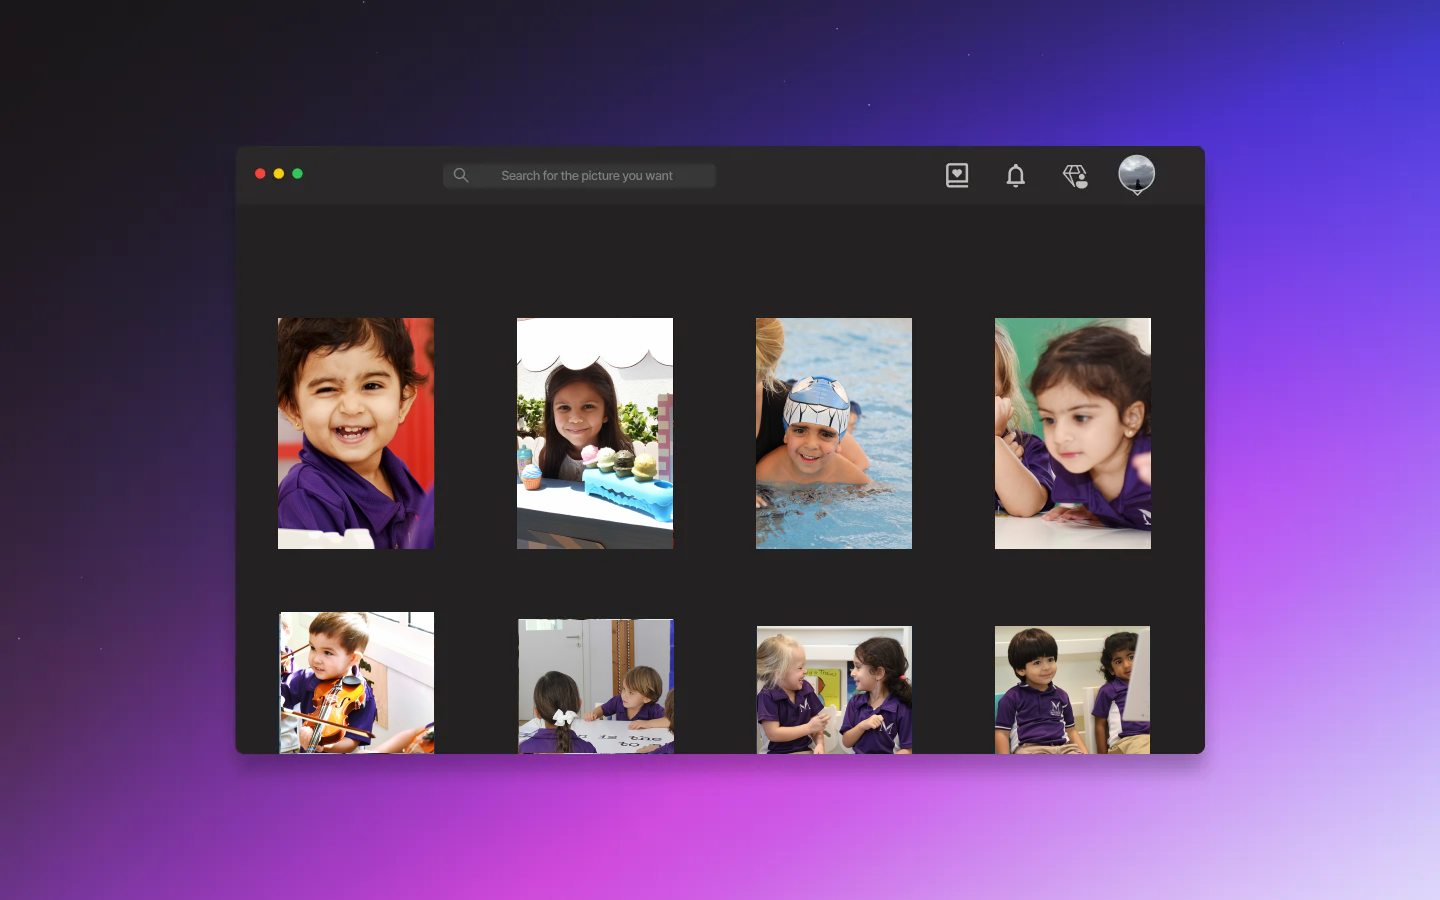The height and width of the screenshot is (900, 1440).
Task: Close the window with red button
Action: (x=260, y=174)
